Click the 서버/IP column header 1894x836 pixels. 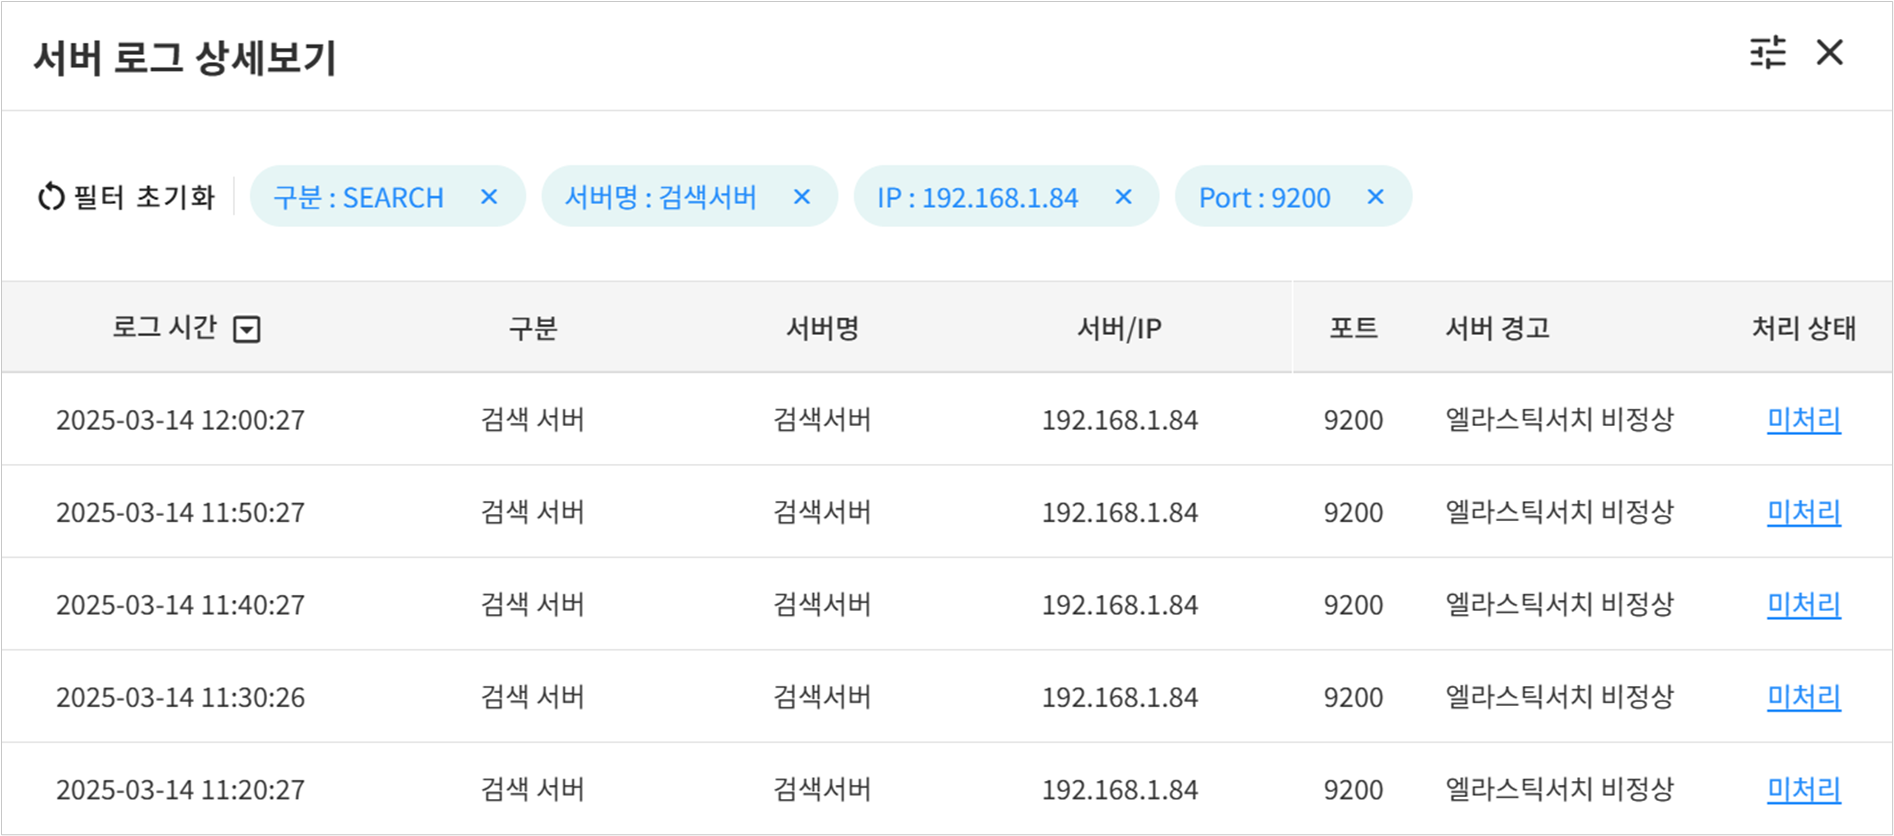pyautogui.click(x=1119, y=328)
